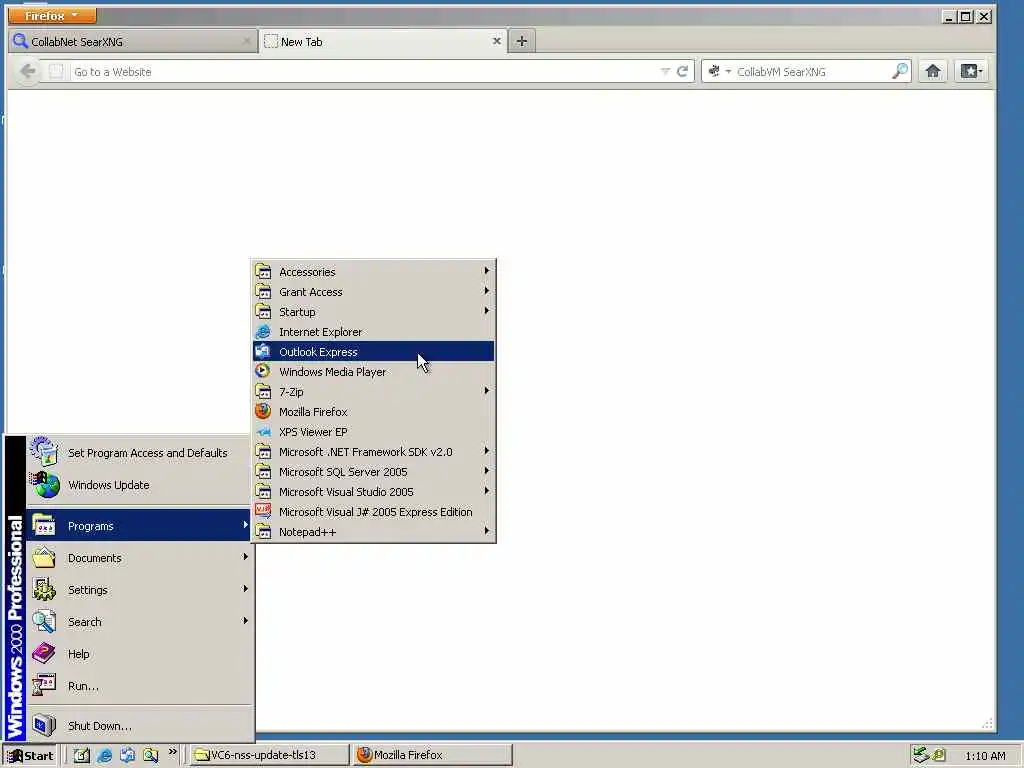This screenshot has height=768, width=1024.
Task: Open the address bar history dropdown arrow
Action: point(665,72)
